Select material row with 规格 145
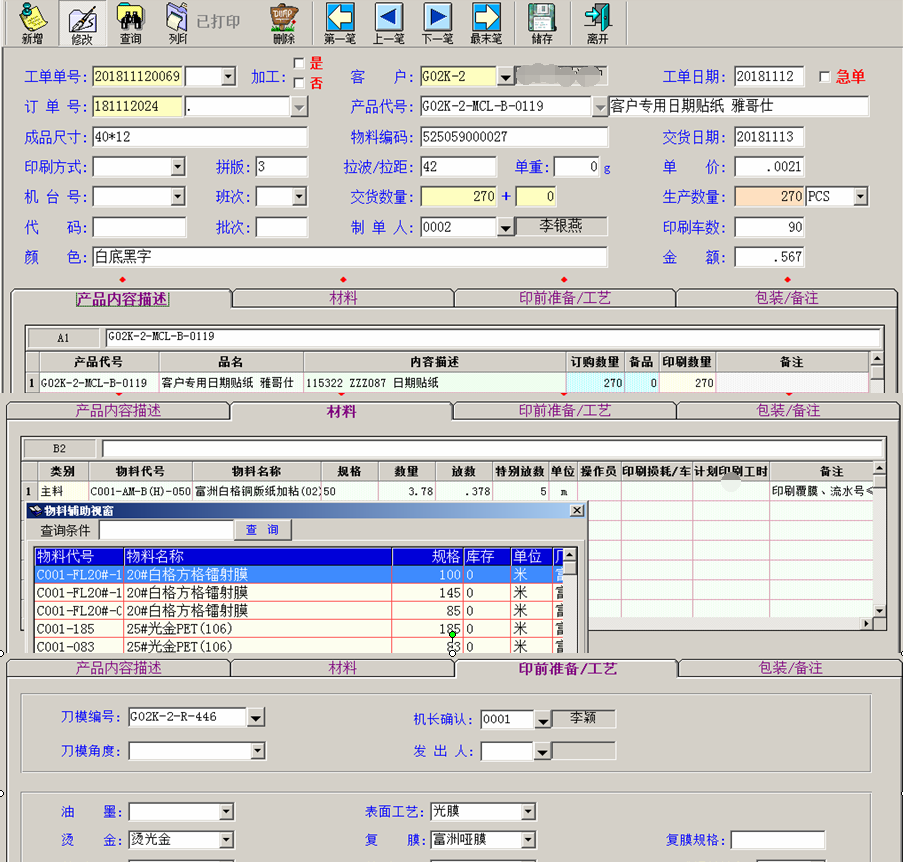Screen dimensions: 903x862 pyautogui.click(x=299, y=593)
